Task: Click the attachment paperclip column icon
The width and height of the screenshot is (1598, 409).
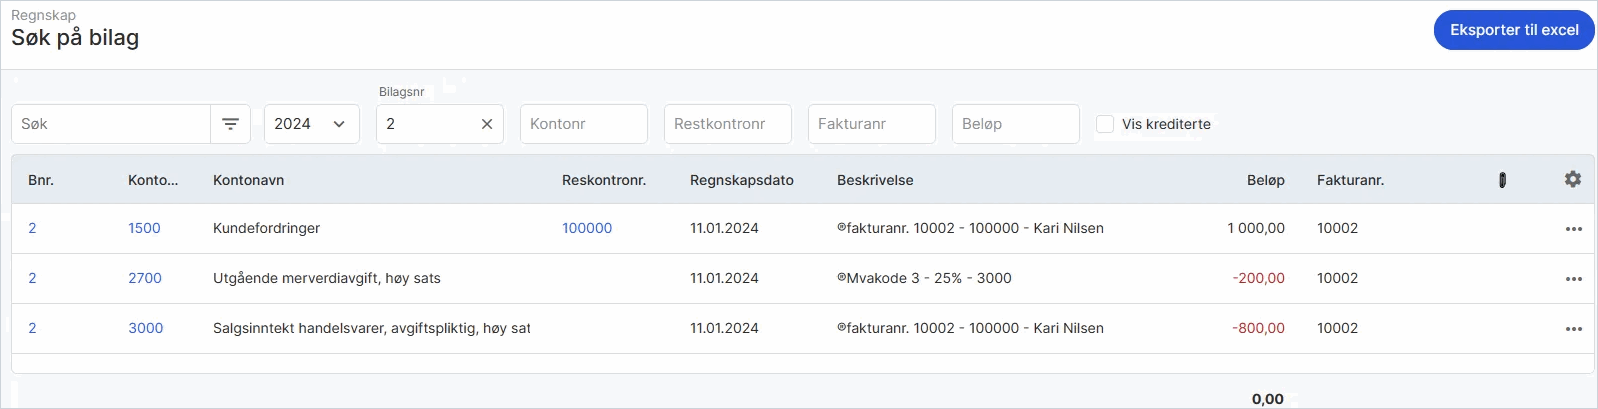Action: (x=1502, y=180)
